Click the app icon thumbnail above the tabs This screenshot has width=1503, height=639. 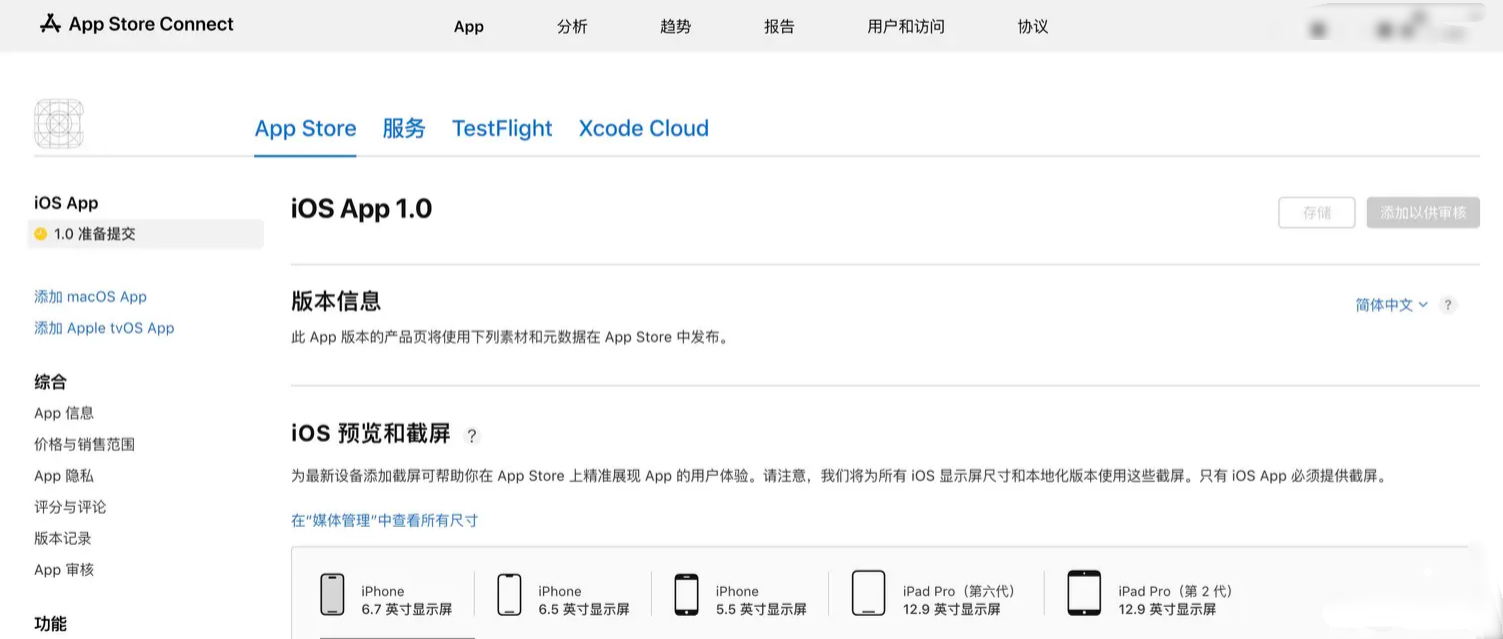(x=59, y=123)
